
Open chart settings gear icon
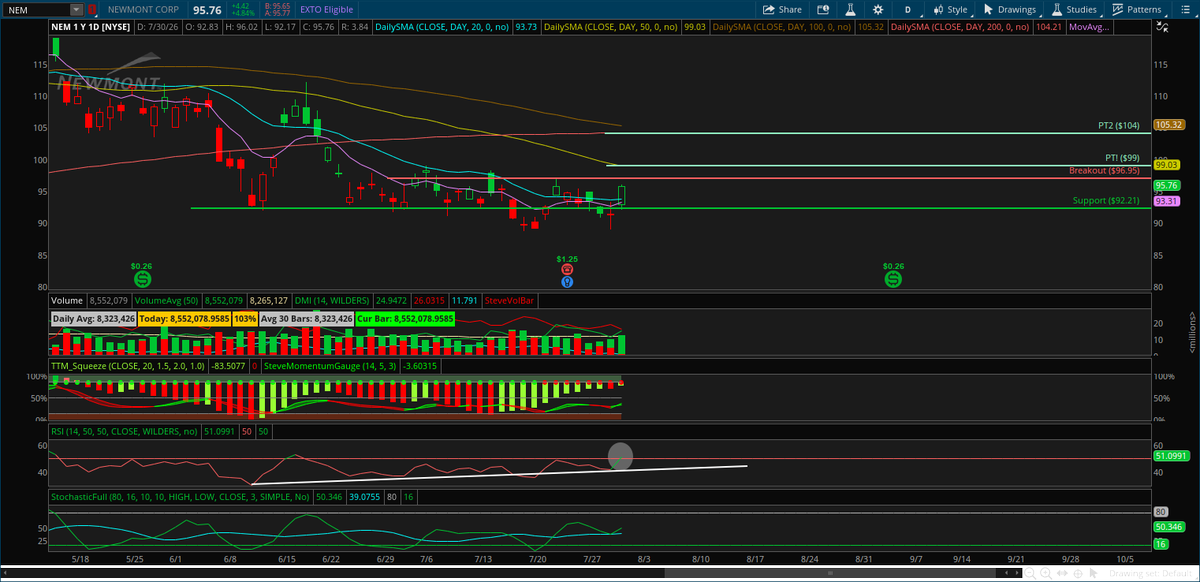point(880,9)
